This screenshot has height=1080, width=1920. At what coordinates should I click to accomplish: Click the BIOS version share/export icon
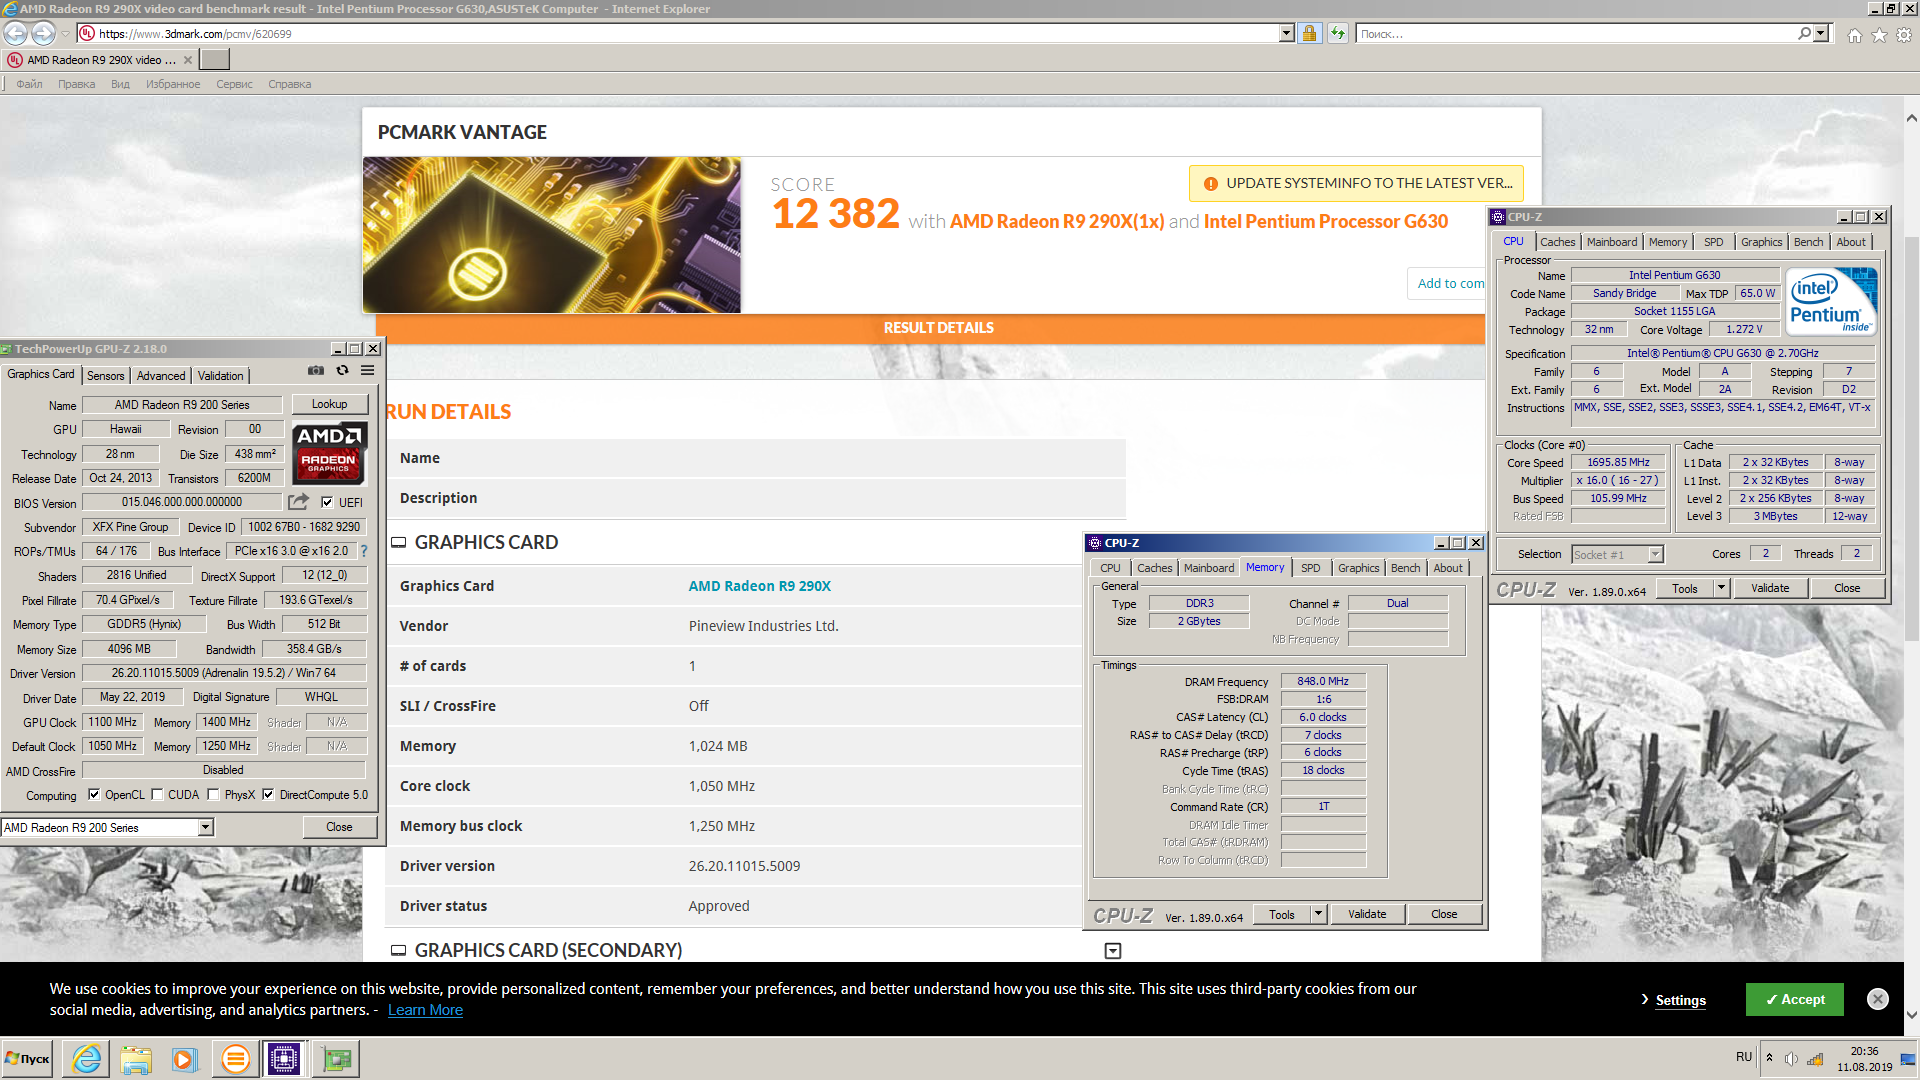299,502
